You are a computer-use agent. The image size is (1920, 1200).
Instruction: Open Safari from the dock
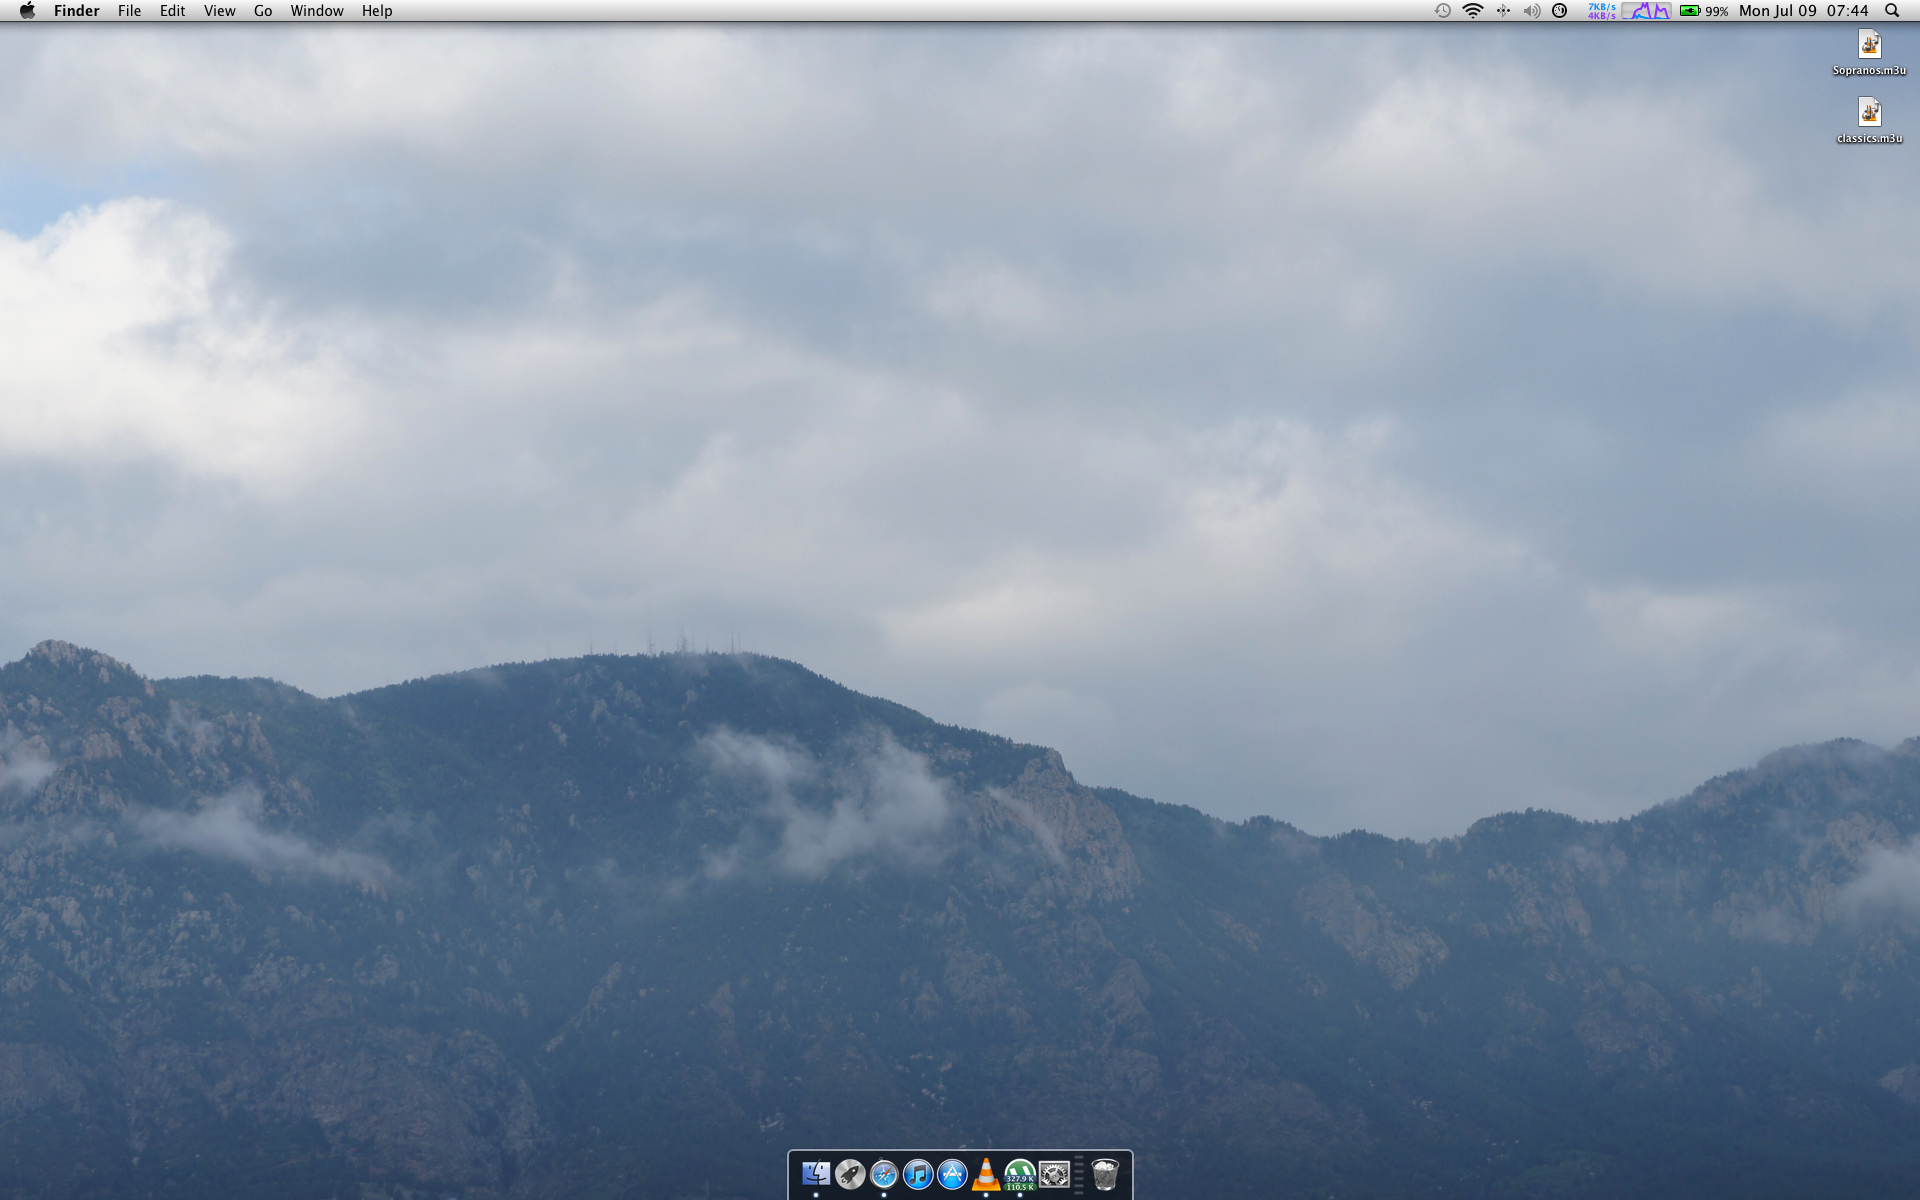click(884, 1173)
